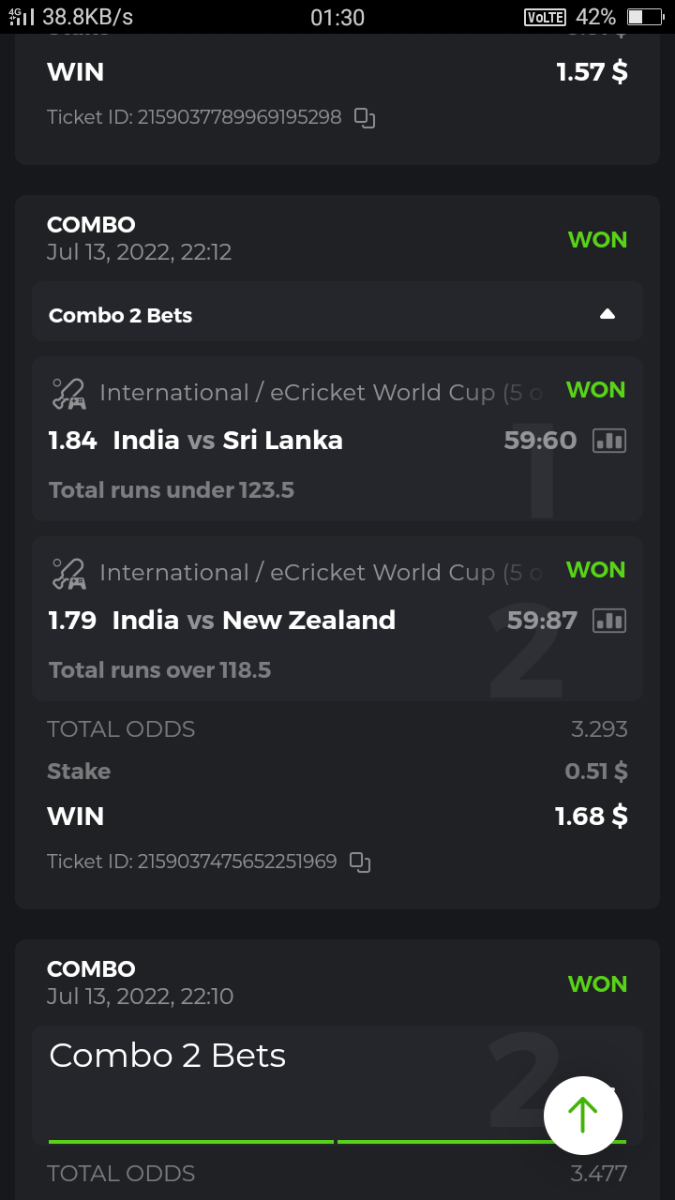Image resolution: width=675 pixels, height=1200 pixels.
Task: Select the Jul 13, 22:12 combo ticket header
Action: [139, 239]
